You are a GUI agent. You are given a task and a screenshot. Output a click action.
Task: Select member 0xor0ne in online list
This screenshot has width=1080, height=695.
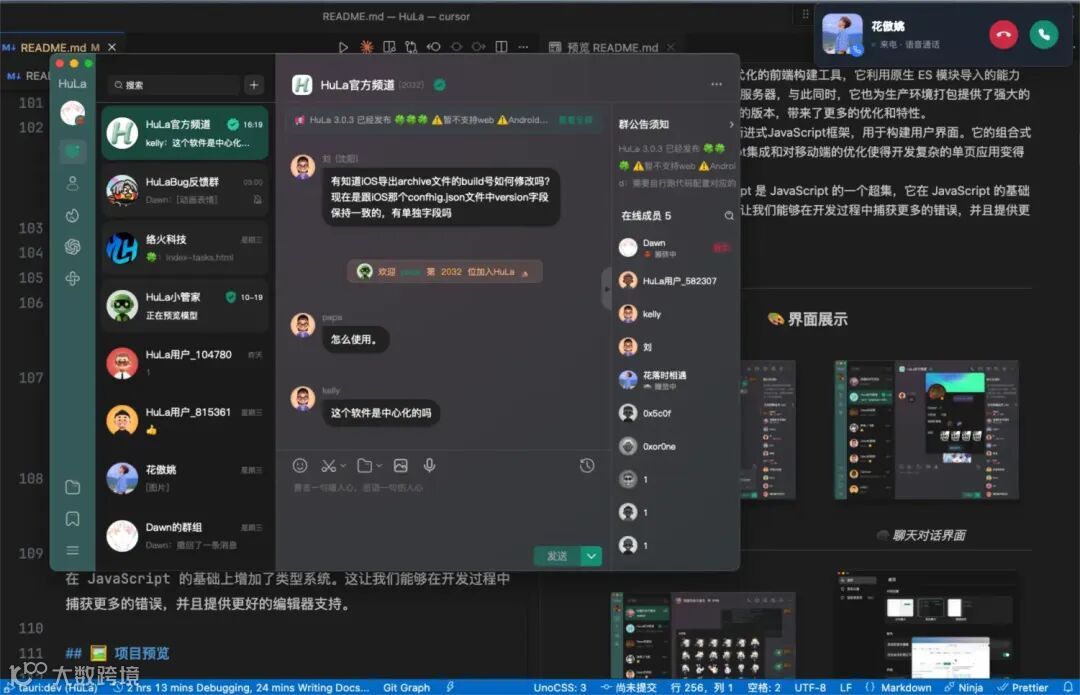point(675,446)
